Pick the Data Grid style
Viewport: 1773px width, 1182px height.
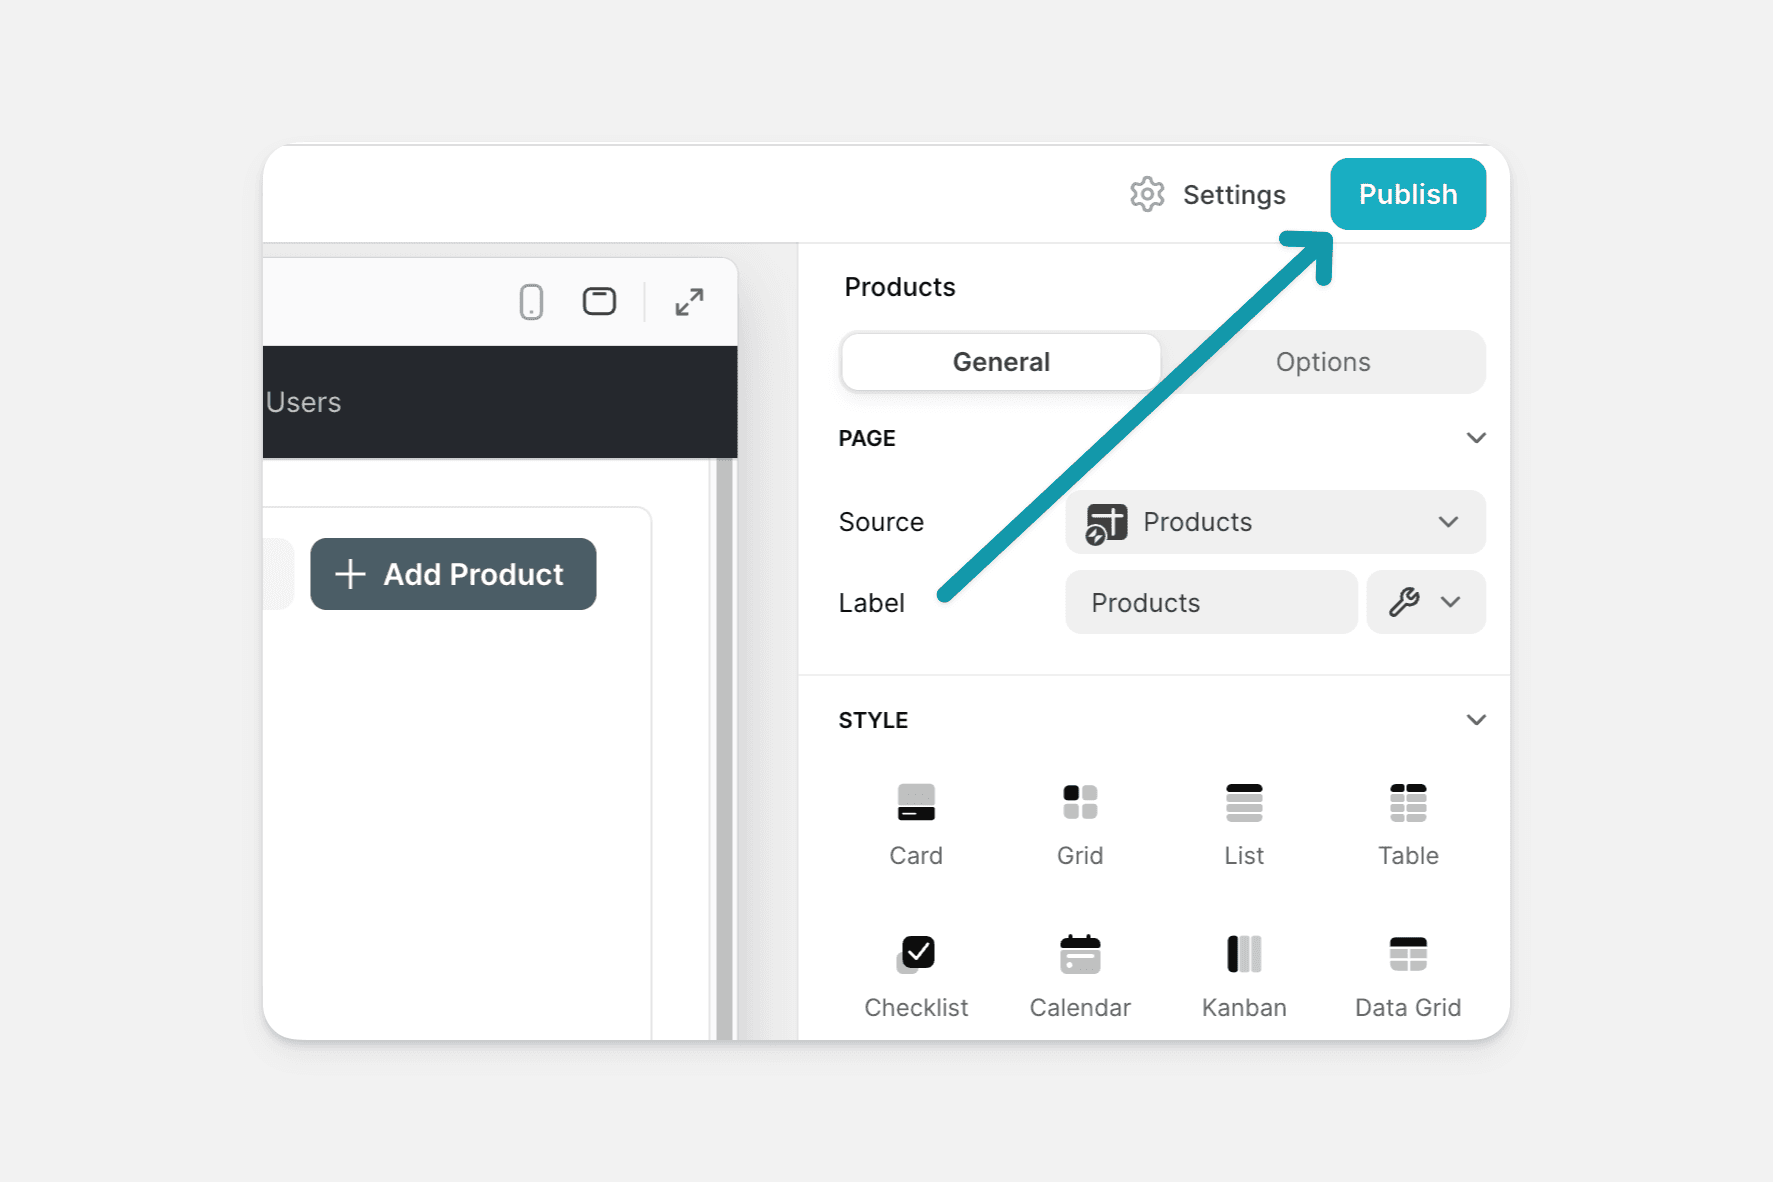click(x=1407, y=975)
